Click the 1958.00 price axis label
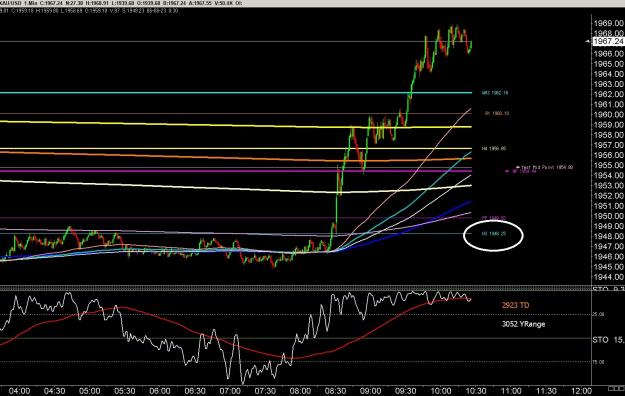 click(609, 135)
